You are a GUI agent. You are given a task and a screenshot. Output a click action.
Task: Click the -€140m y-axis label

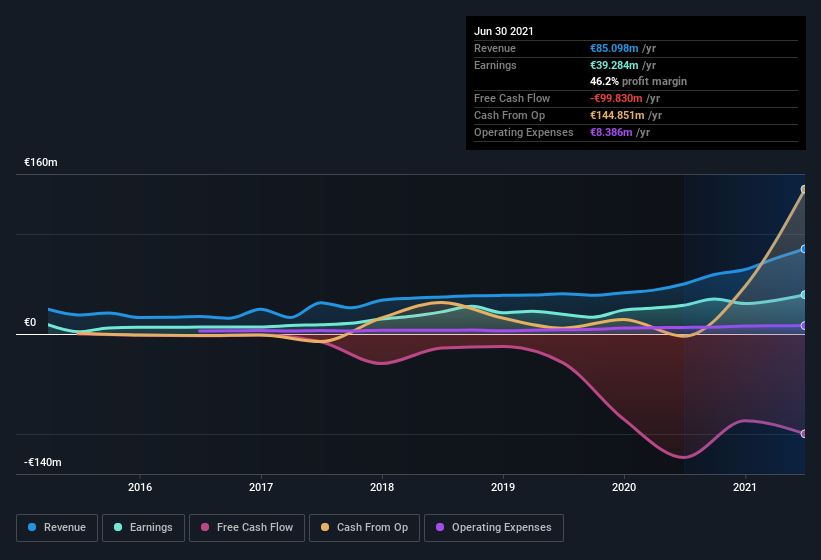[x=42, y=462]
